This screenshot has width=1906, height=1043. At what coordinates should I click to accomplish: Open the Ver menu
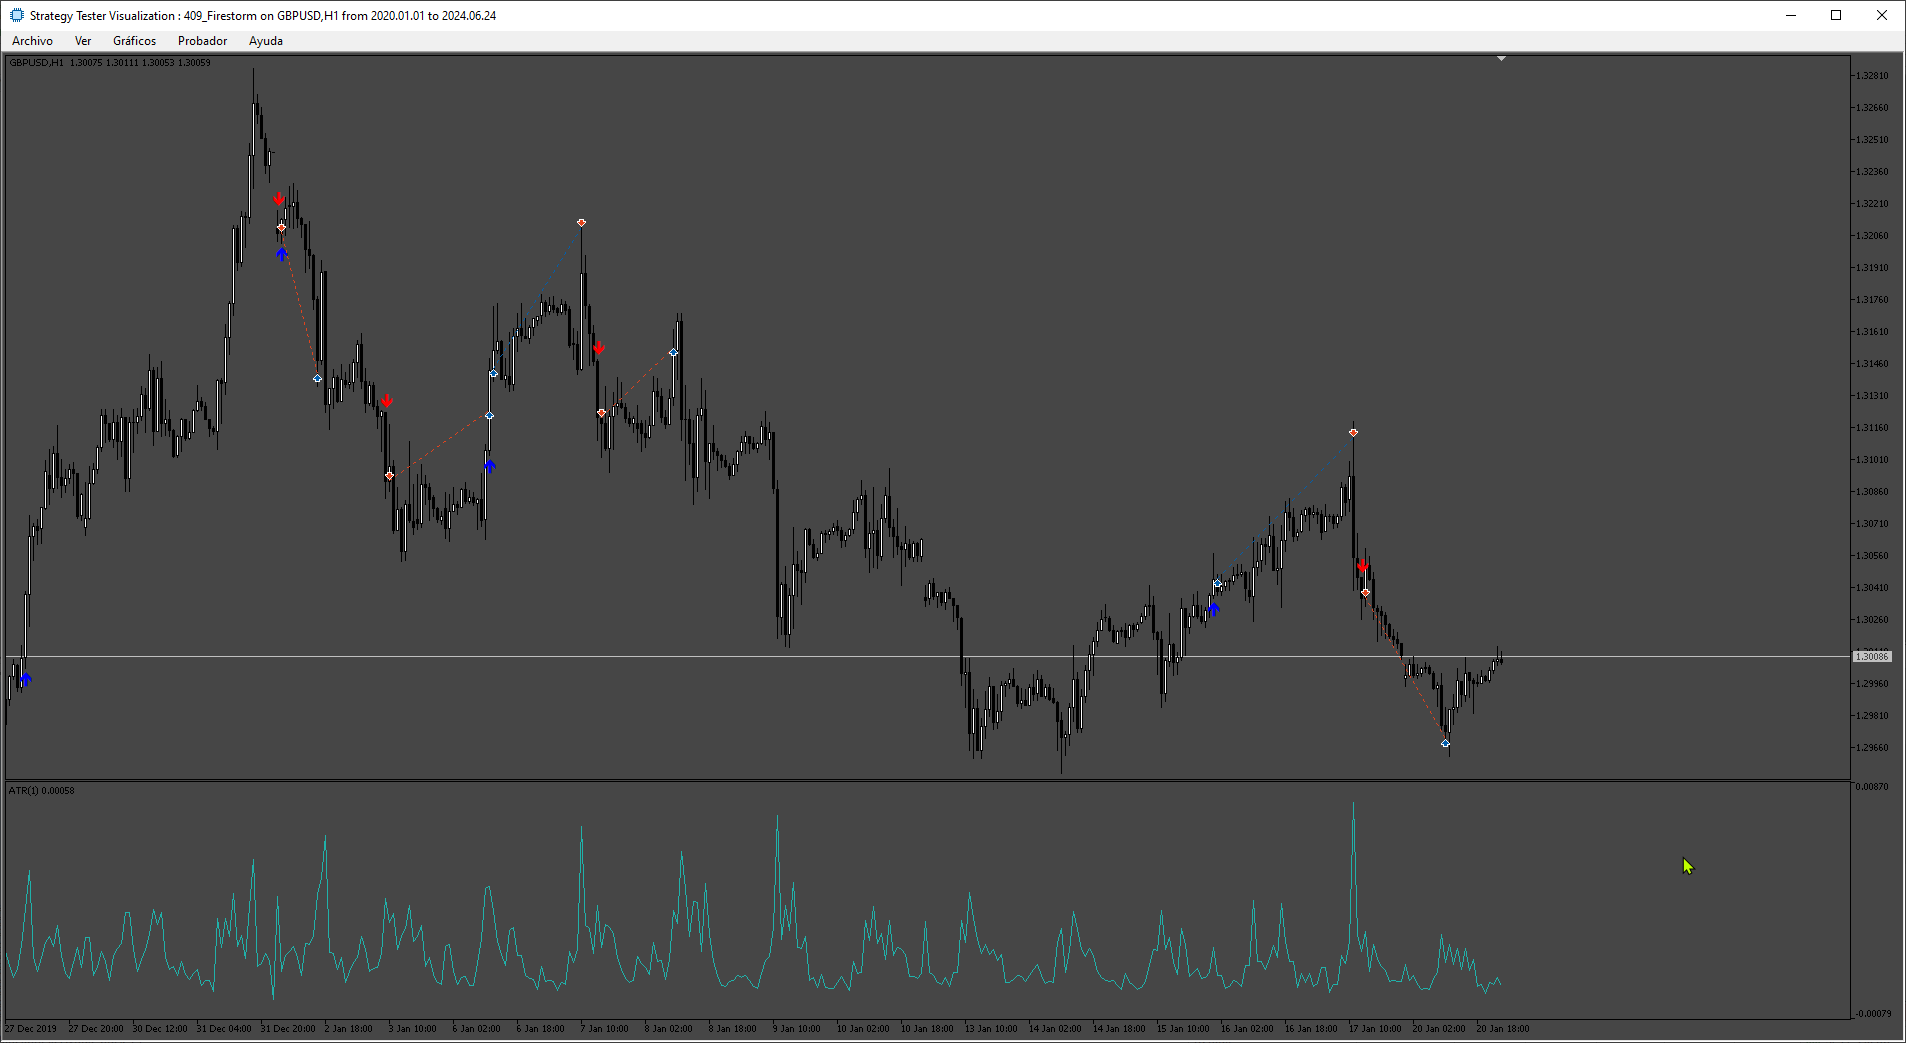(x=83, y=41)
